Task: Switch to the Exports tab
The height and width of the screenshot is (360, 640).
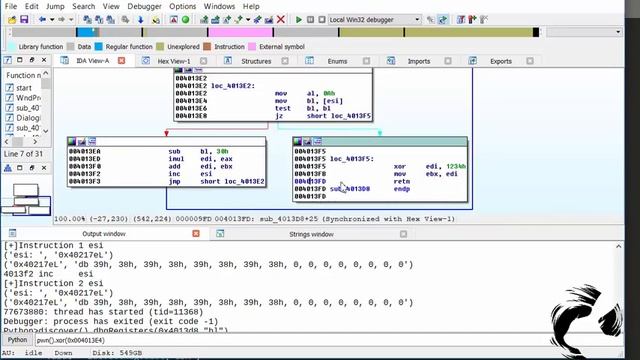Action: [501, 61]
